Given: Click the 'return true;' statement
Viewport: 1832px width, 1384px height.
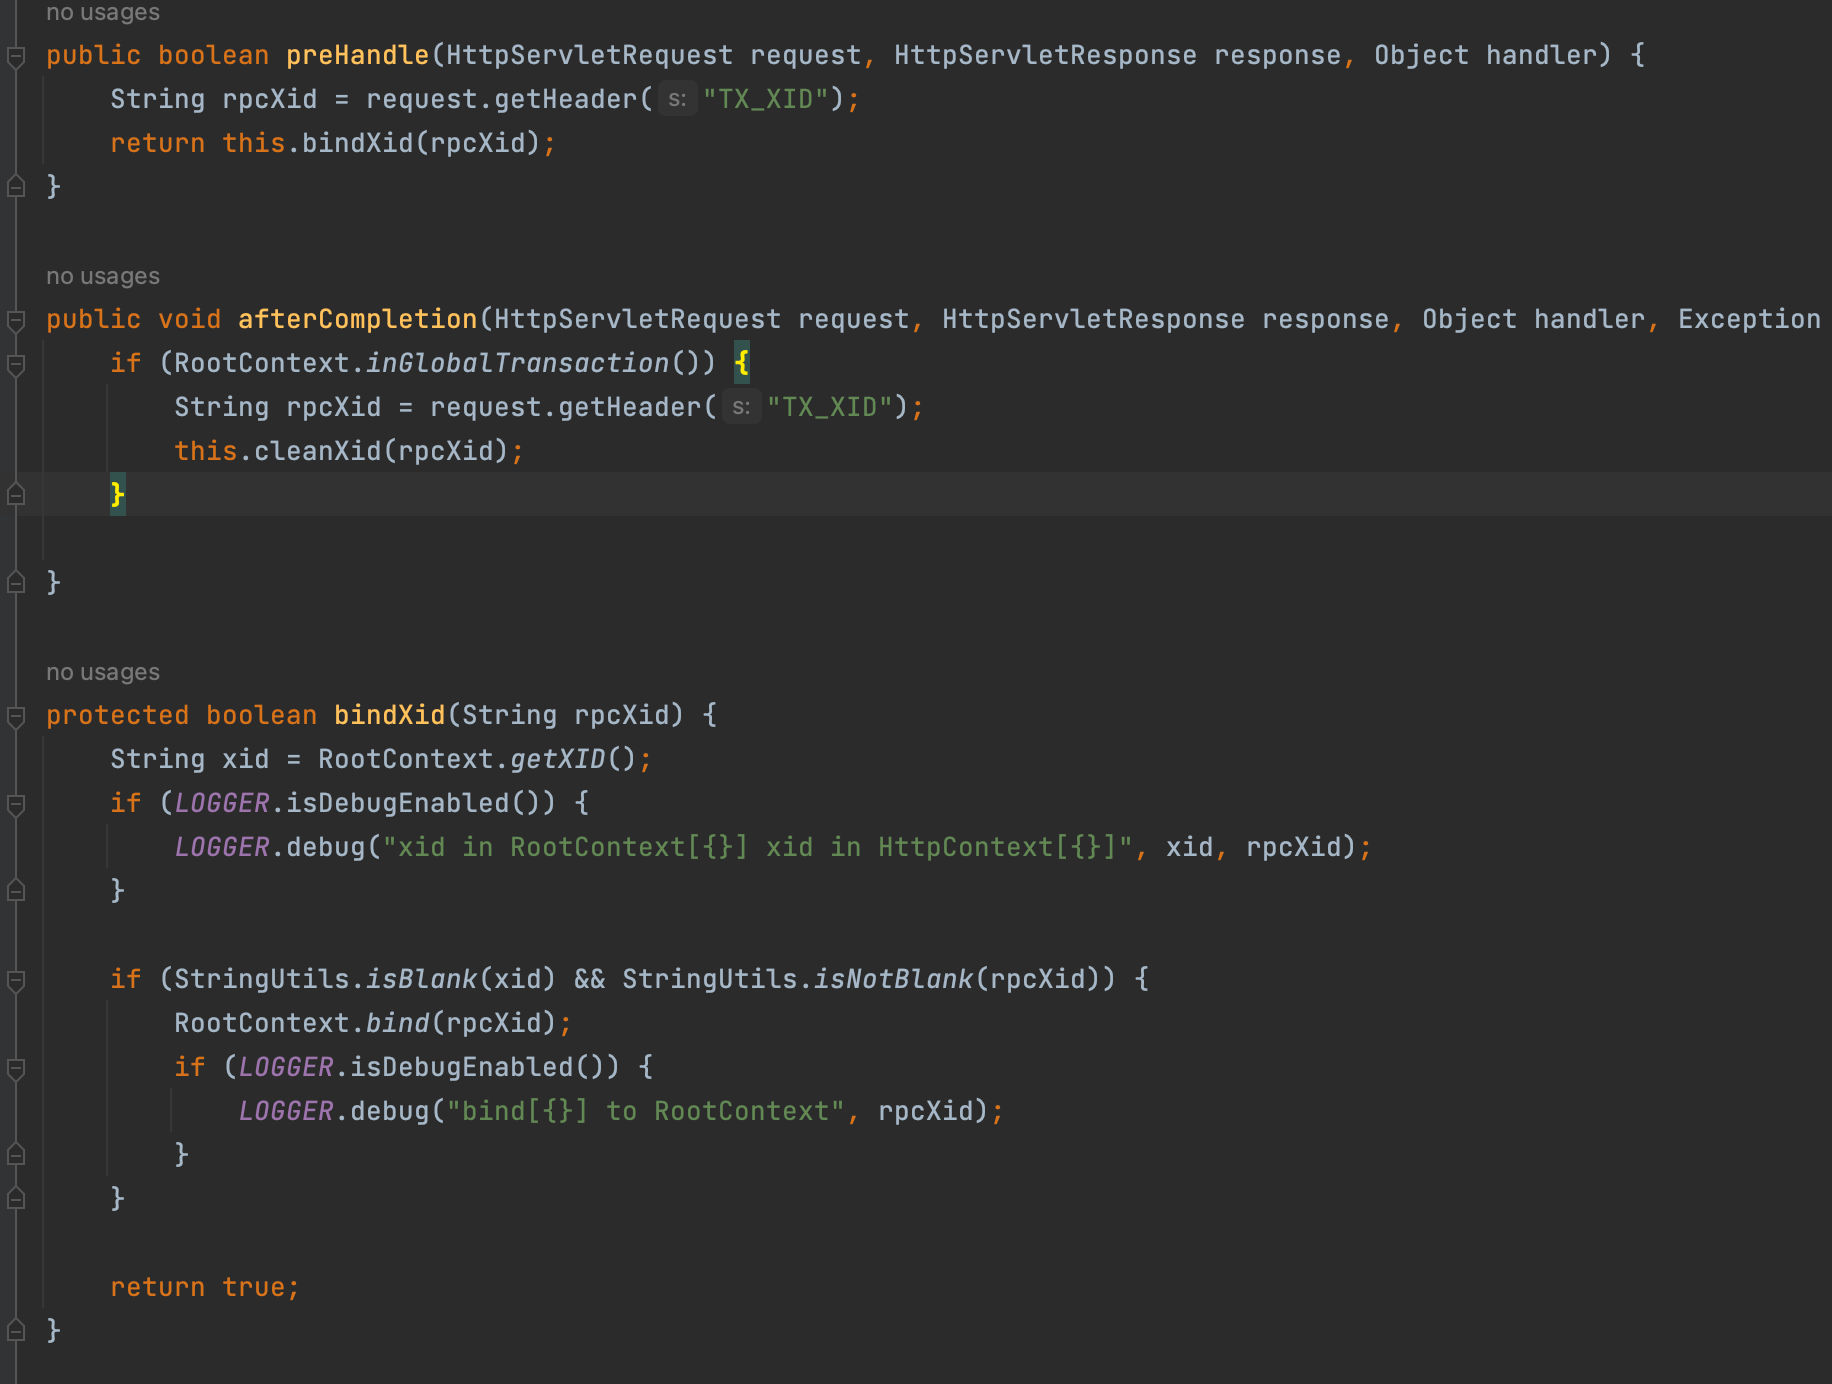Looking at the screenshot, I should tap(205, 1287).
